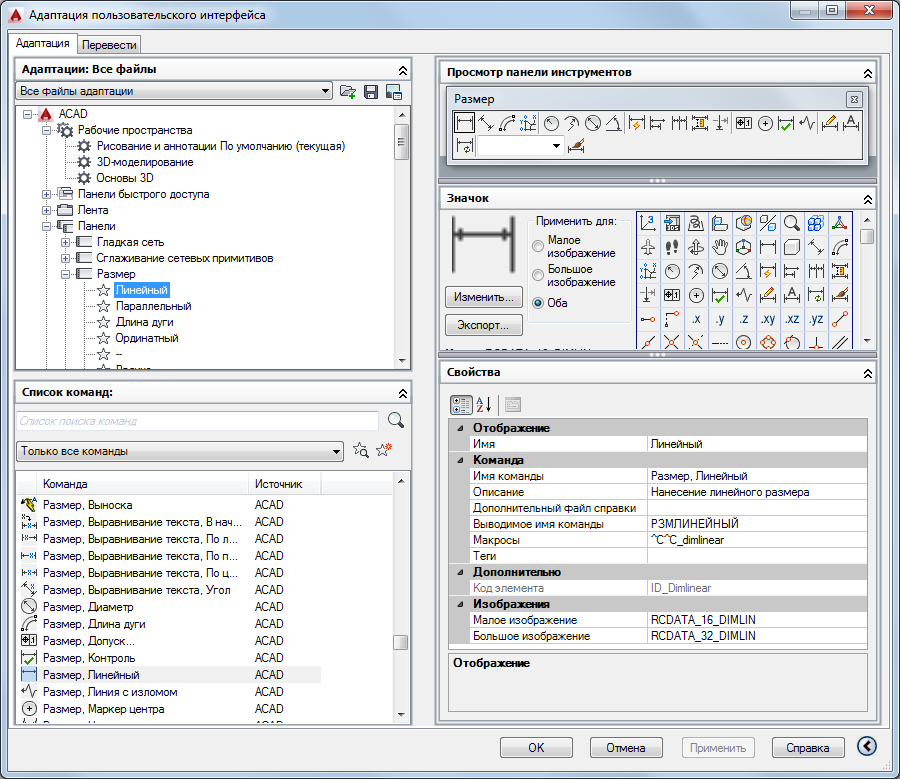Collapse the Команда property category triangle
The height and width of the screenshot is (779, 900).
(460, 460)
